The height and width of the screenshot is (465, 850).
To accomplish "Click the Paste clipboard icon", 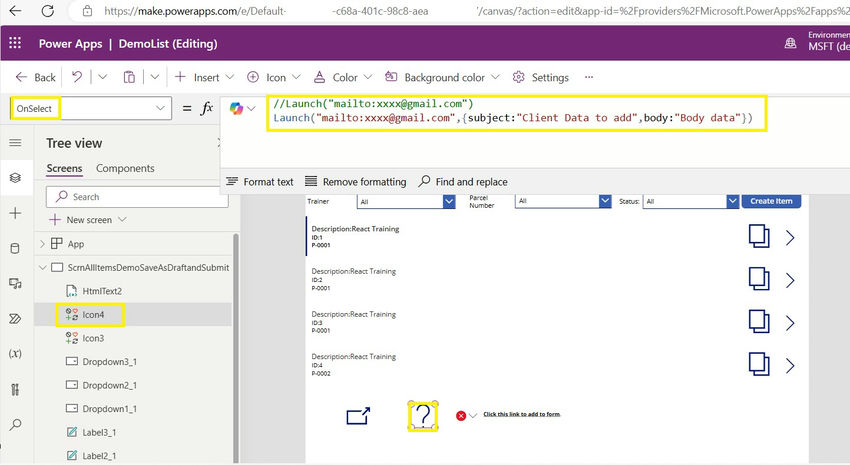I will click(129, 77).
